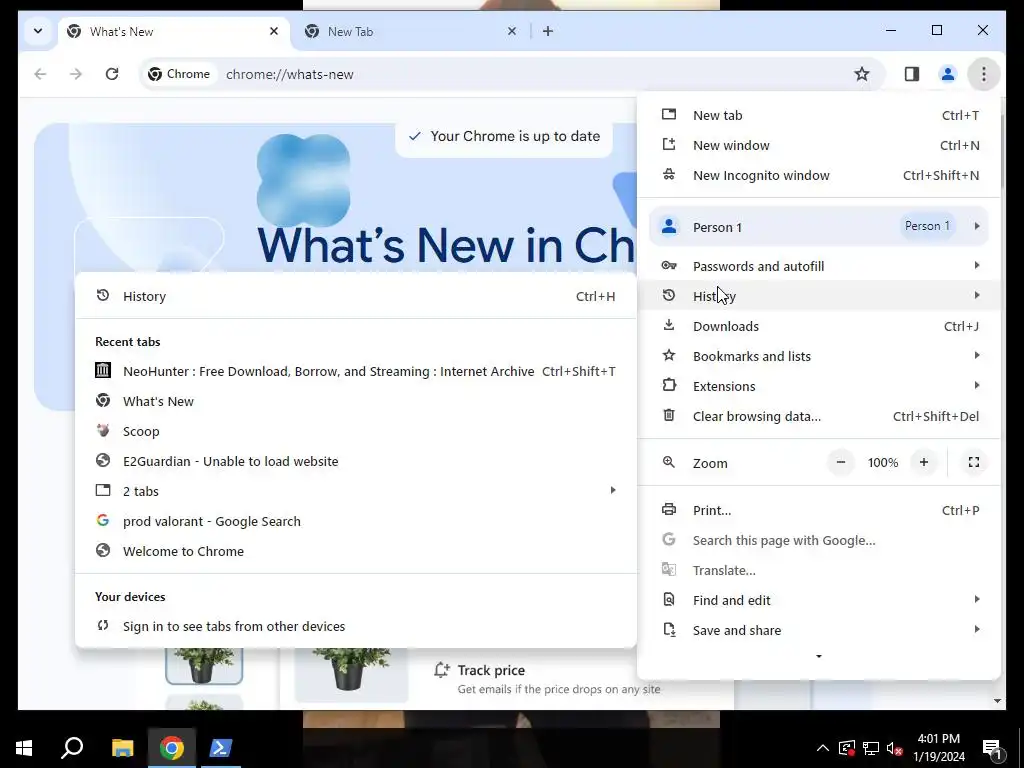Select Translate menu item
The height and width of the screenshot is (768, 1024).
coord(819,570)
